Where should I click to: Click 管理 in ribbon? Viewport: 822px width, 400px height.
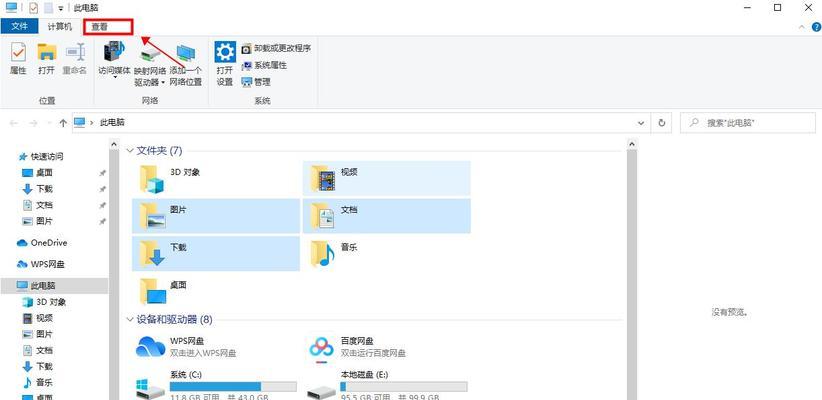(x=256, y=82)
